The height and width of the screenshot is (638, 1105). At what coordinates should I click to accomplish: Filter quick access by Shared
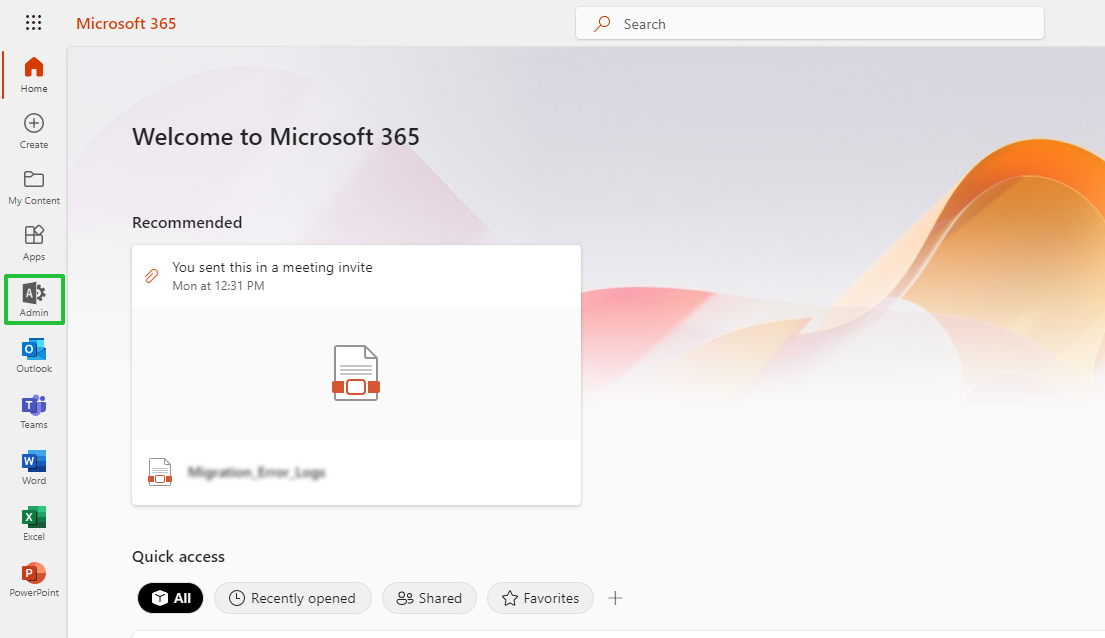click(429, 598)
